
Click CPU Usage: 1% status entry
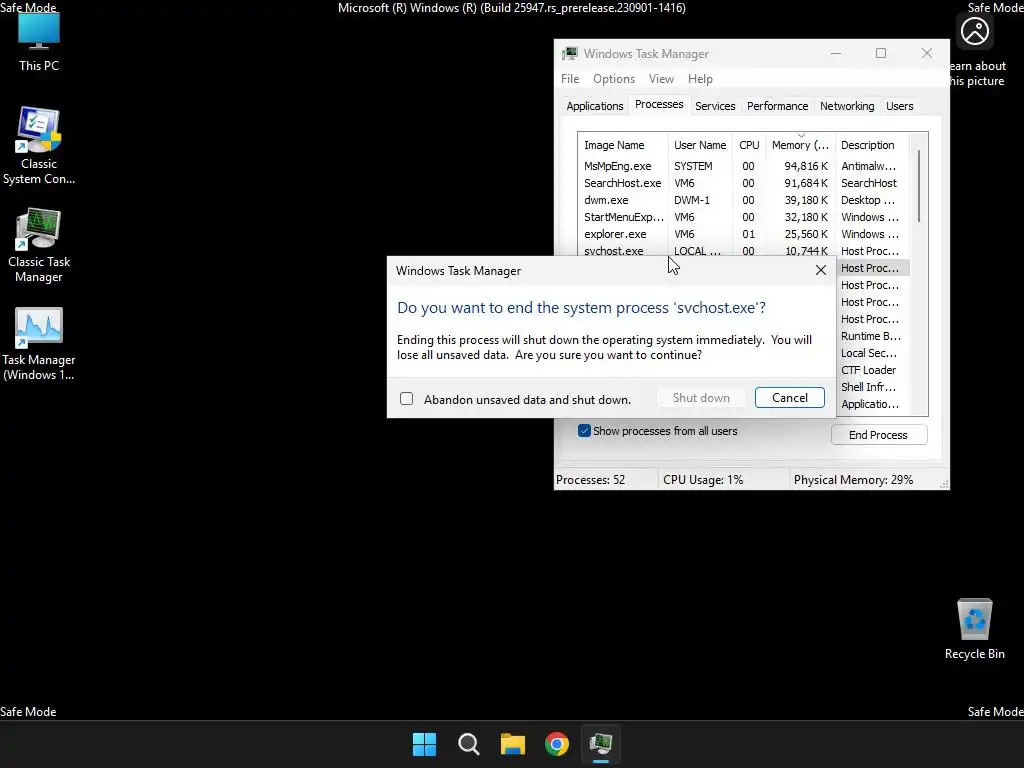[x=703, y=480]
